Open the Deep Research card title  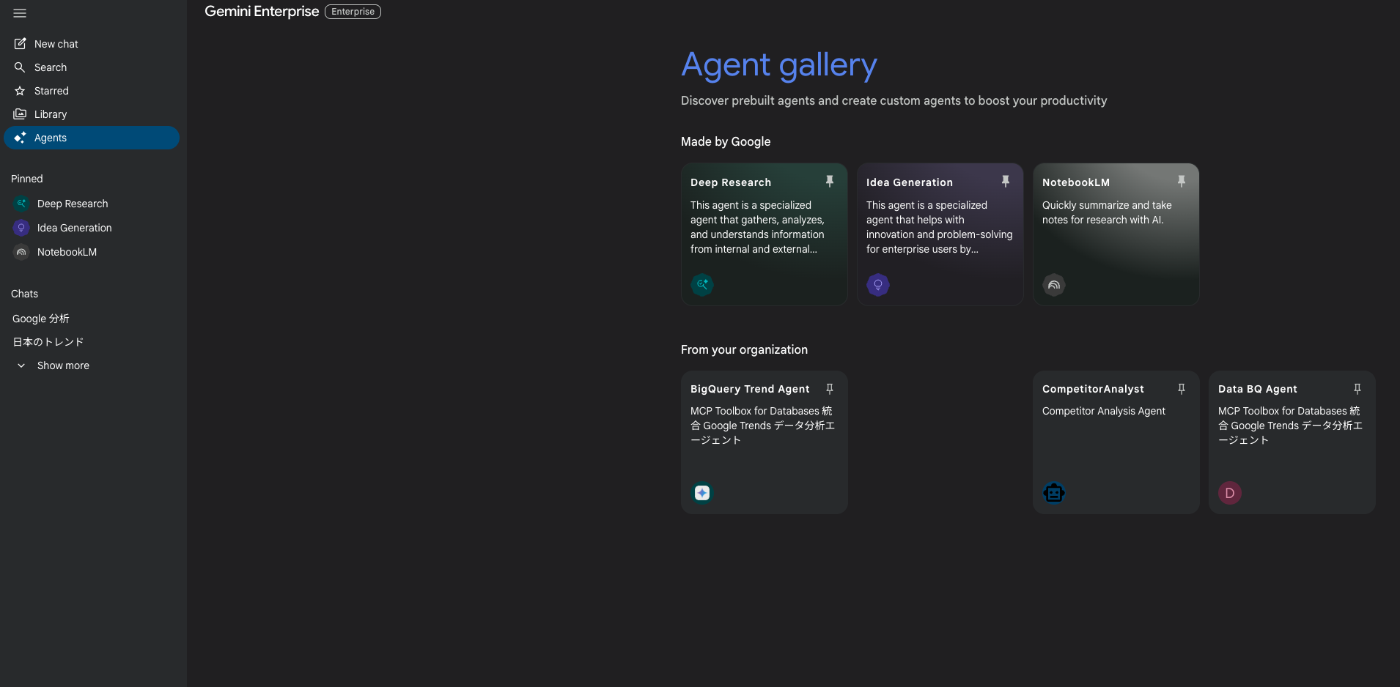coord(731,182)
